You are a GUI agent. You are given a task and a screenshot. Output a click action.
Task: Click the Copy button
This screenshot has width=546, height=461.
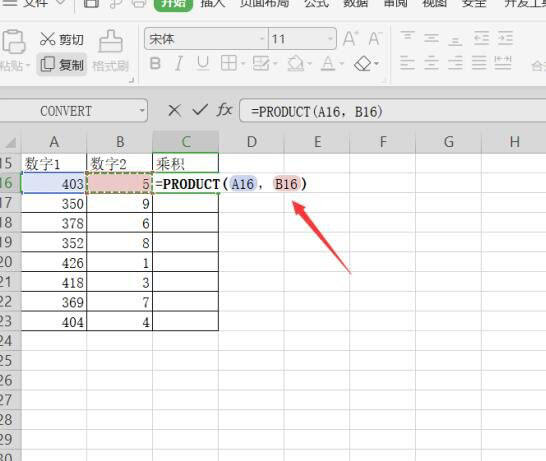pos(62,65)
